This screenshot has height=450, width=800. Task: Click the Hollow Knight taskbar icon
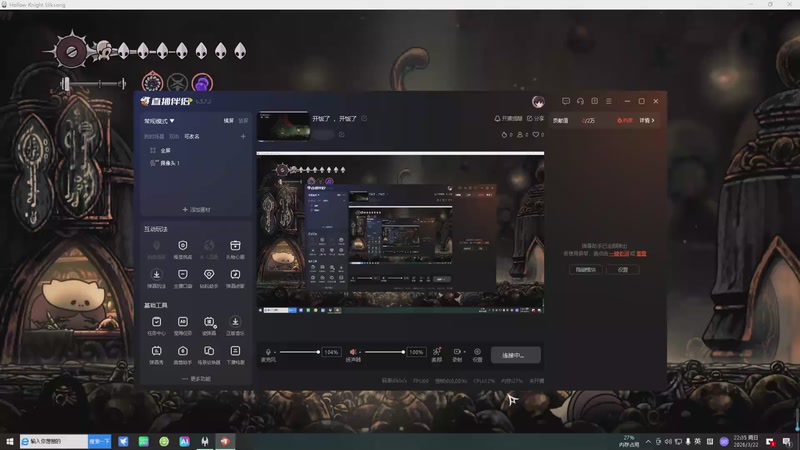(205, 441)
